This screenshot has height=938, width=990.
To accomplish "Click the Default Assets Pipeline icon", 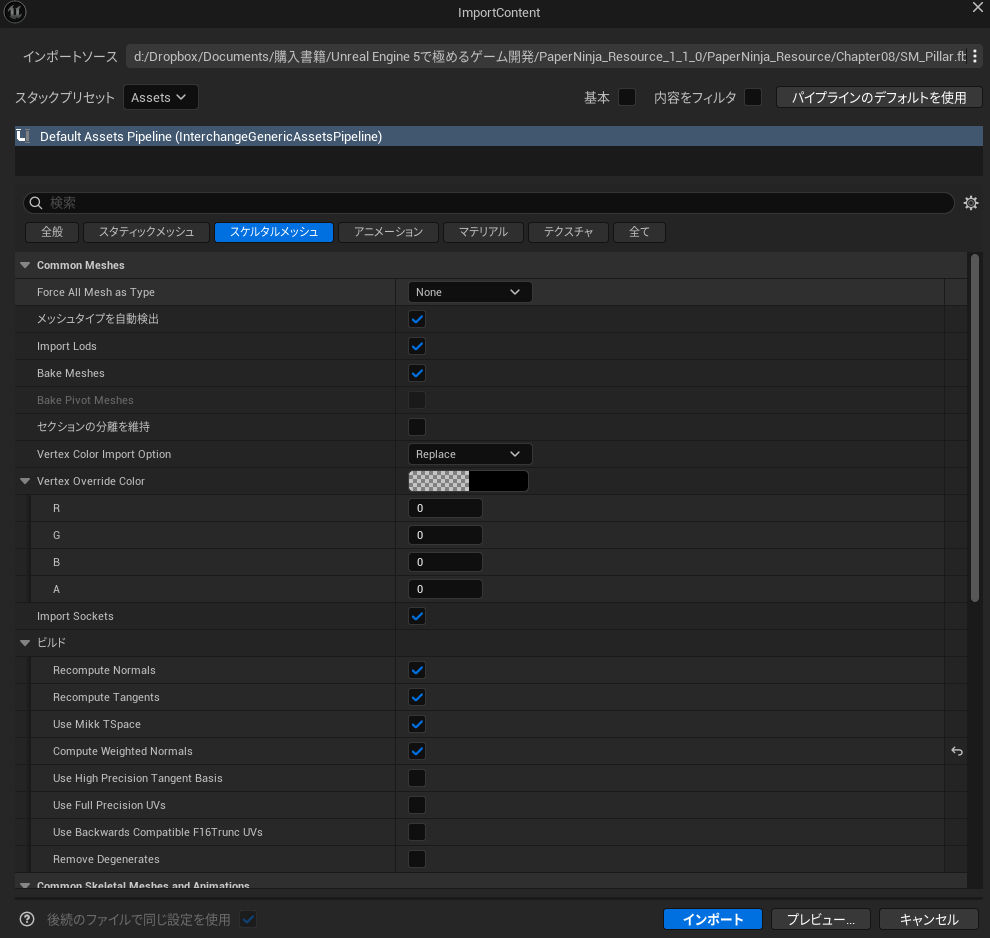I will (23, 136).
